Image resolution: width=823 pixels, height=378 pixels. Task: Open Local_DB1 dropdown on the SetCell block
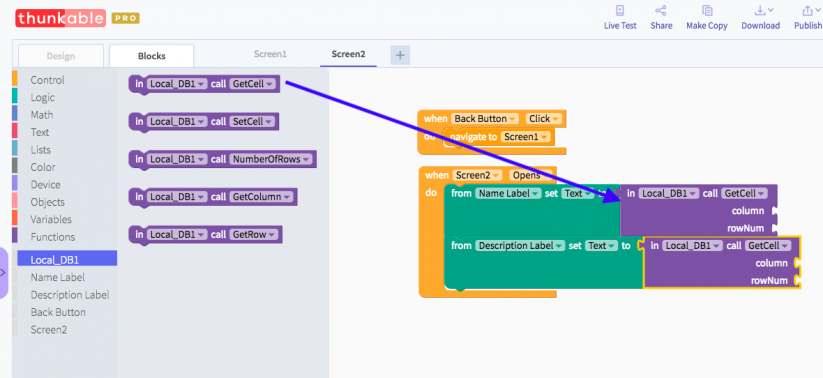177,121
